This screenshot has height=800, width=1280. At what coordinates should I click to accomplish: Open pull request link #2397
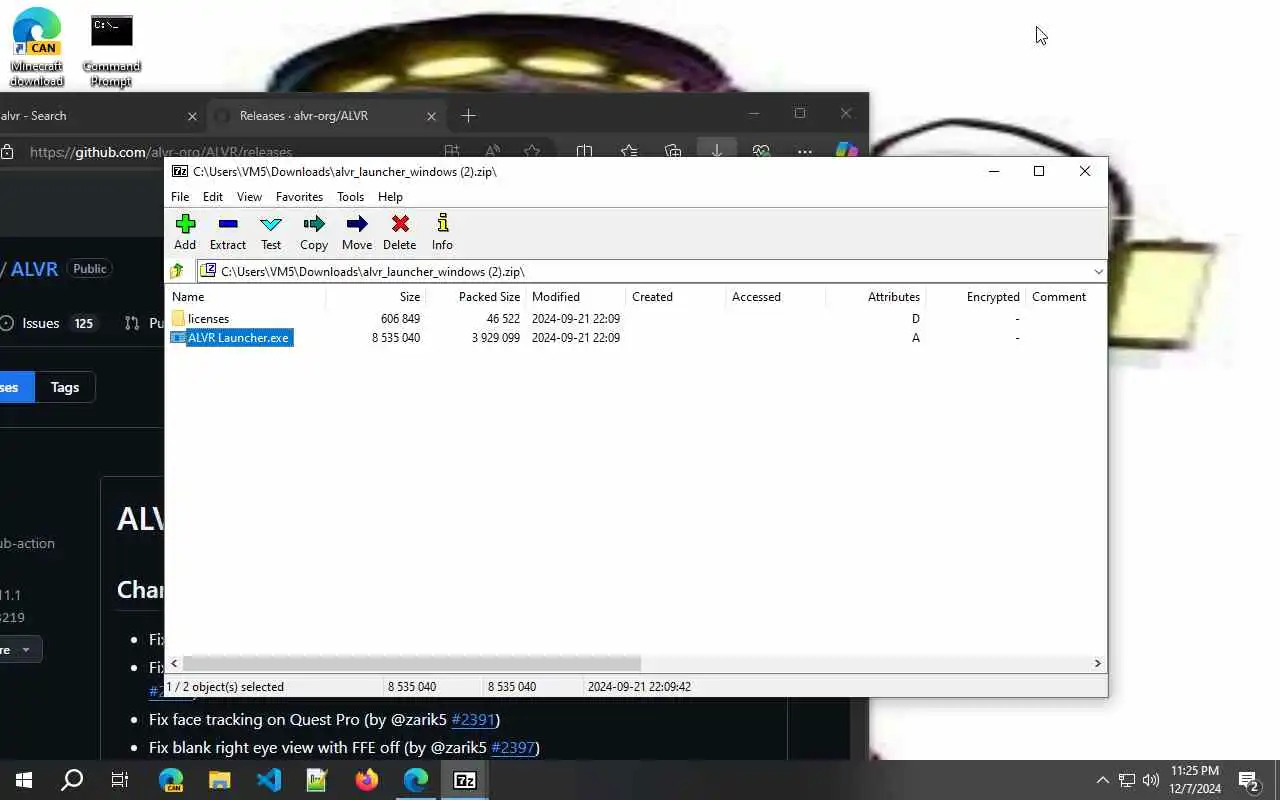(514, 747)
